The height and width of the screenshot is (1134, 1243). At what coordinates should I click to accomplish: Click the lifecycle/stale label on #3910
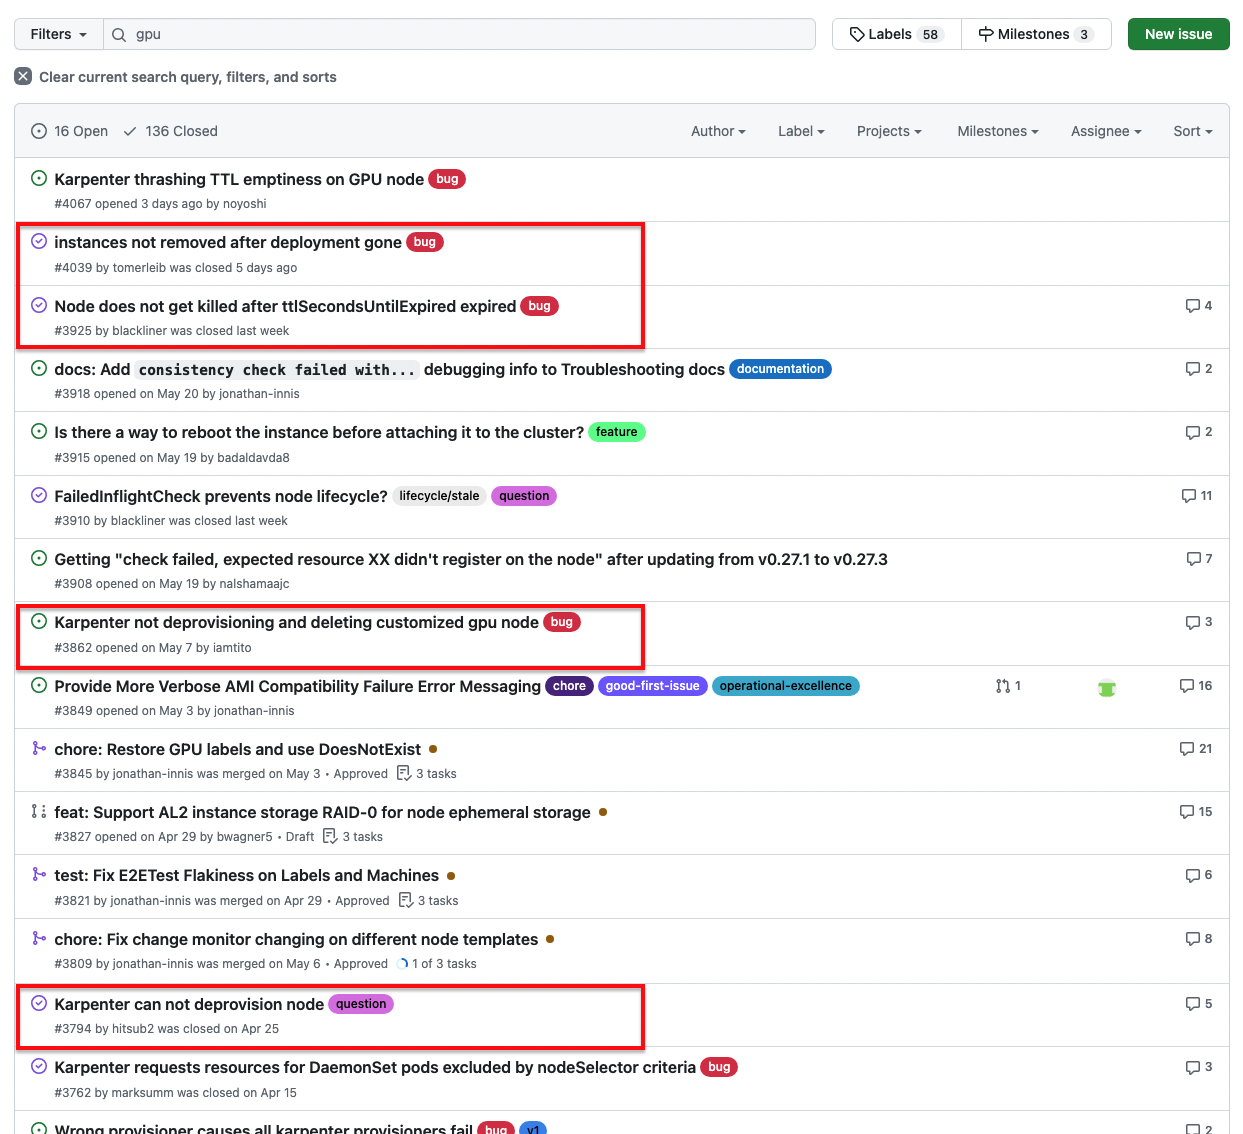[x=439, y=496]
